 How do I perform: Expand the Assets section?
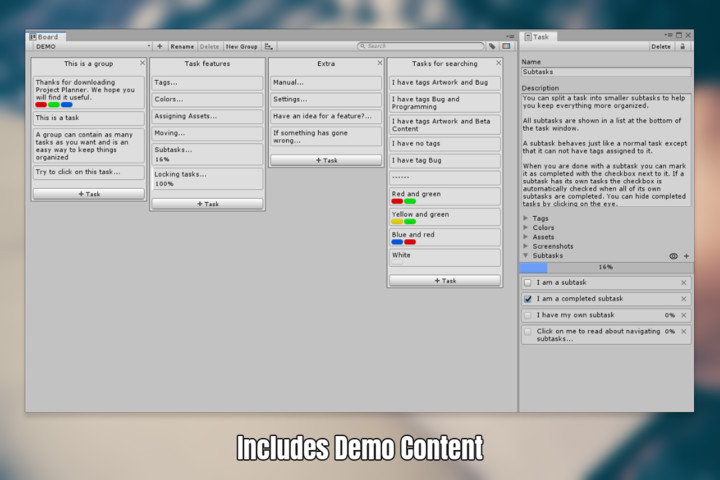click(x=526, y=237)
